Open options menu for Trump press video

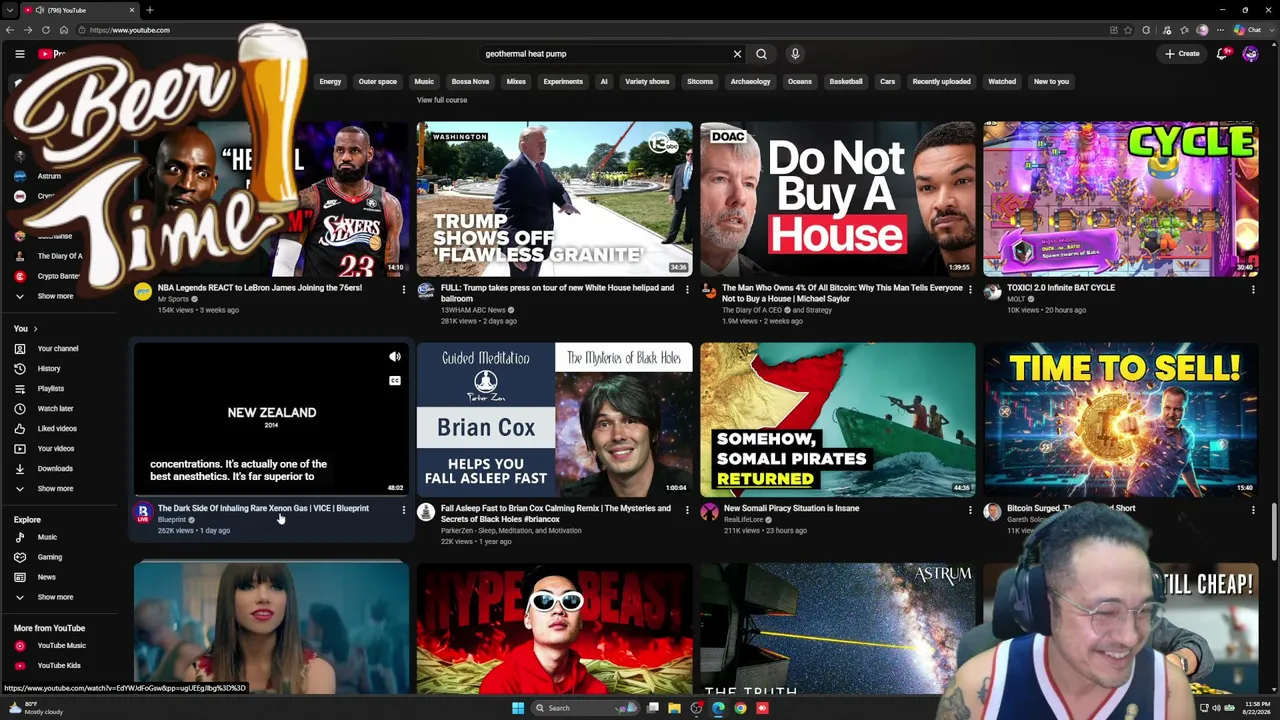[687, 289]
